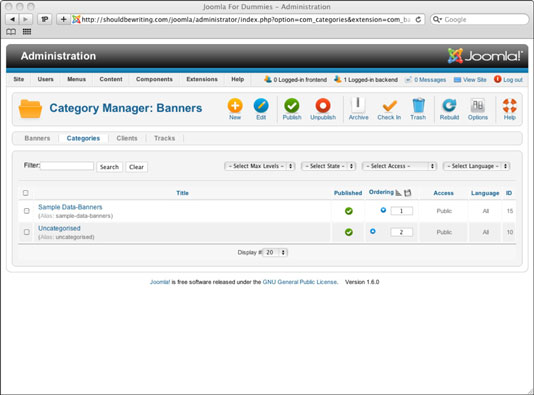Screen dimensions: 534x395
Task: Click the Rebuild toolbar icon
Action: click(449, 106)
